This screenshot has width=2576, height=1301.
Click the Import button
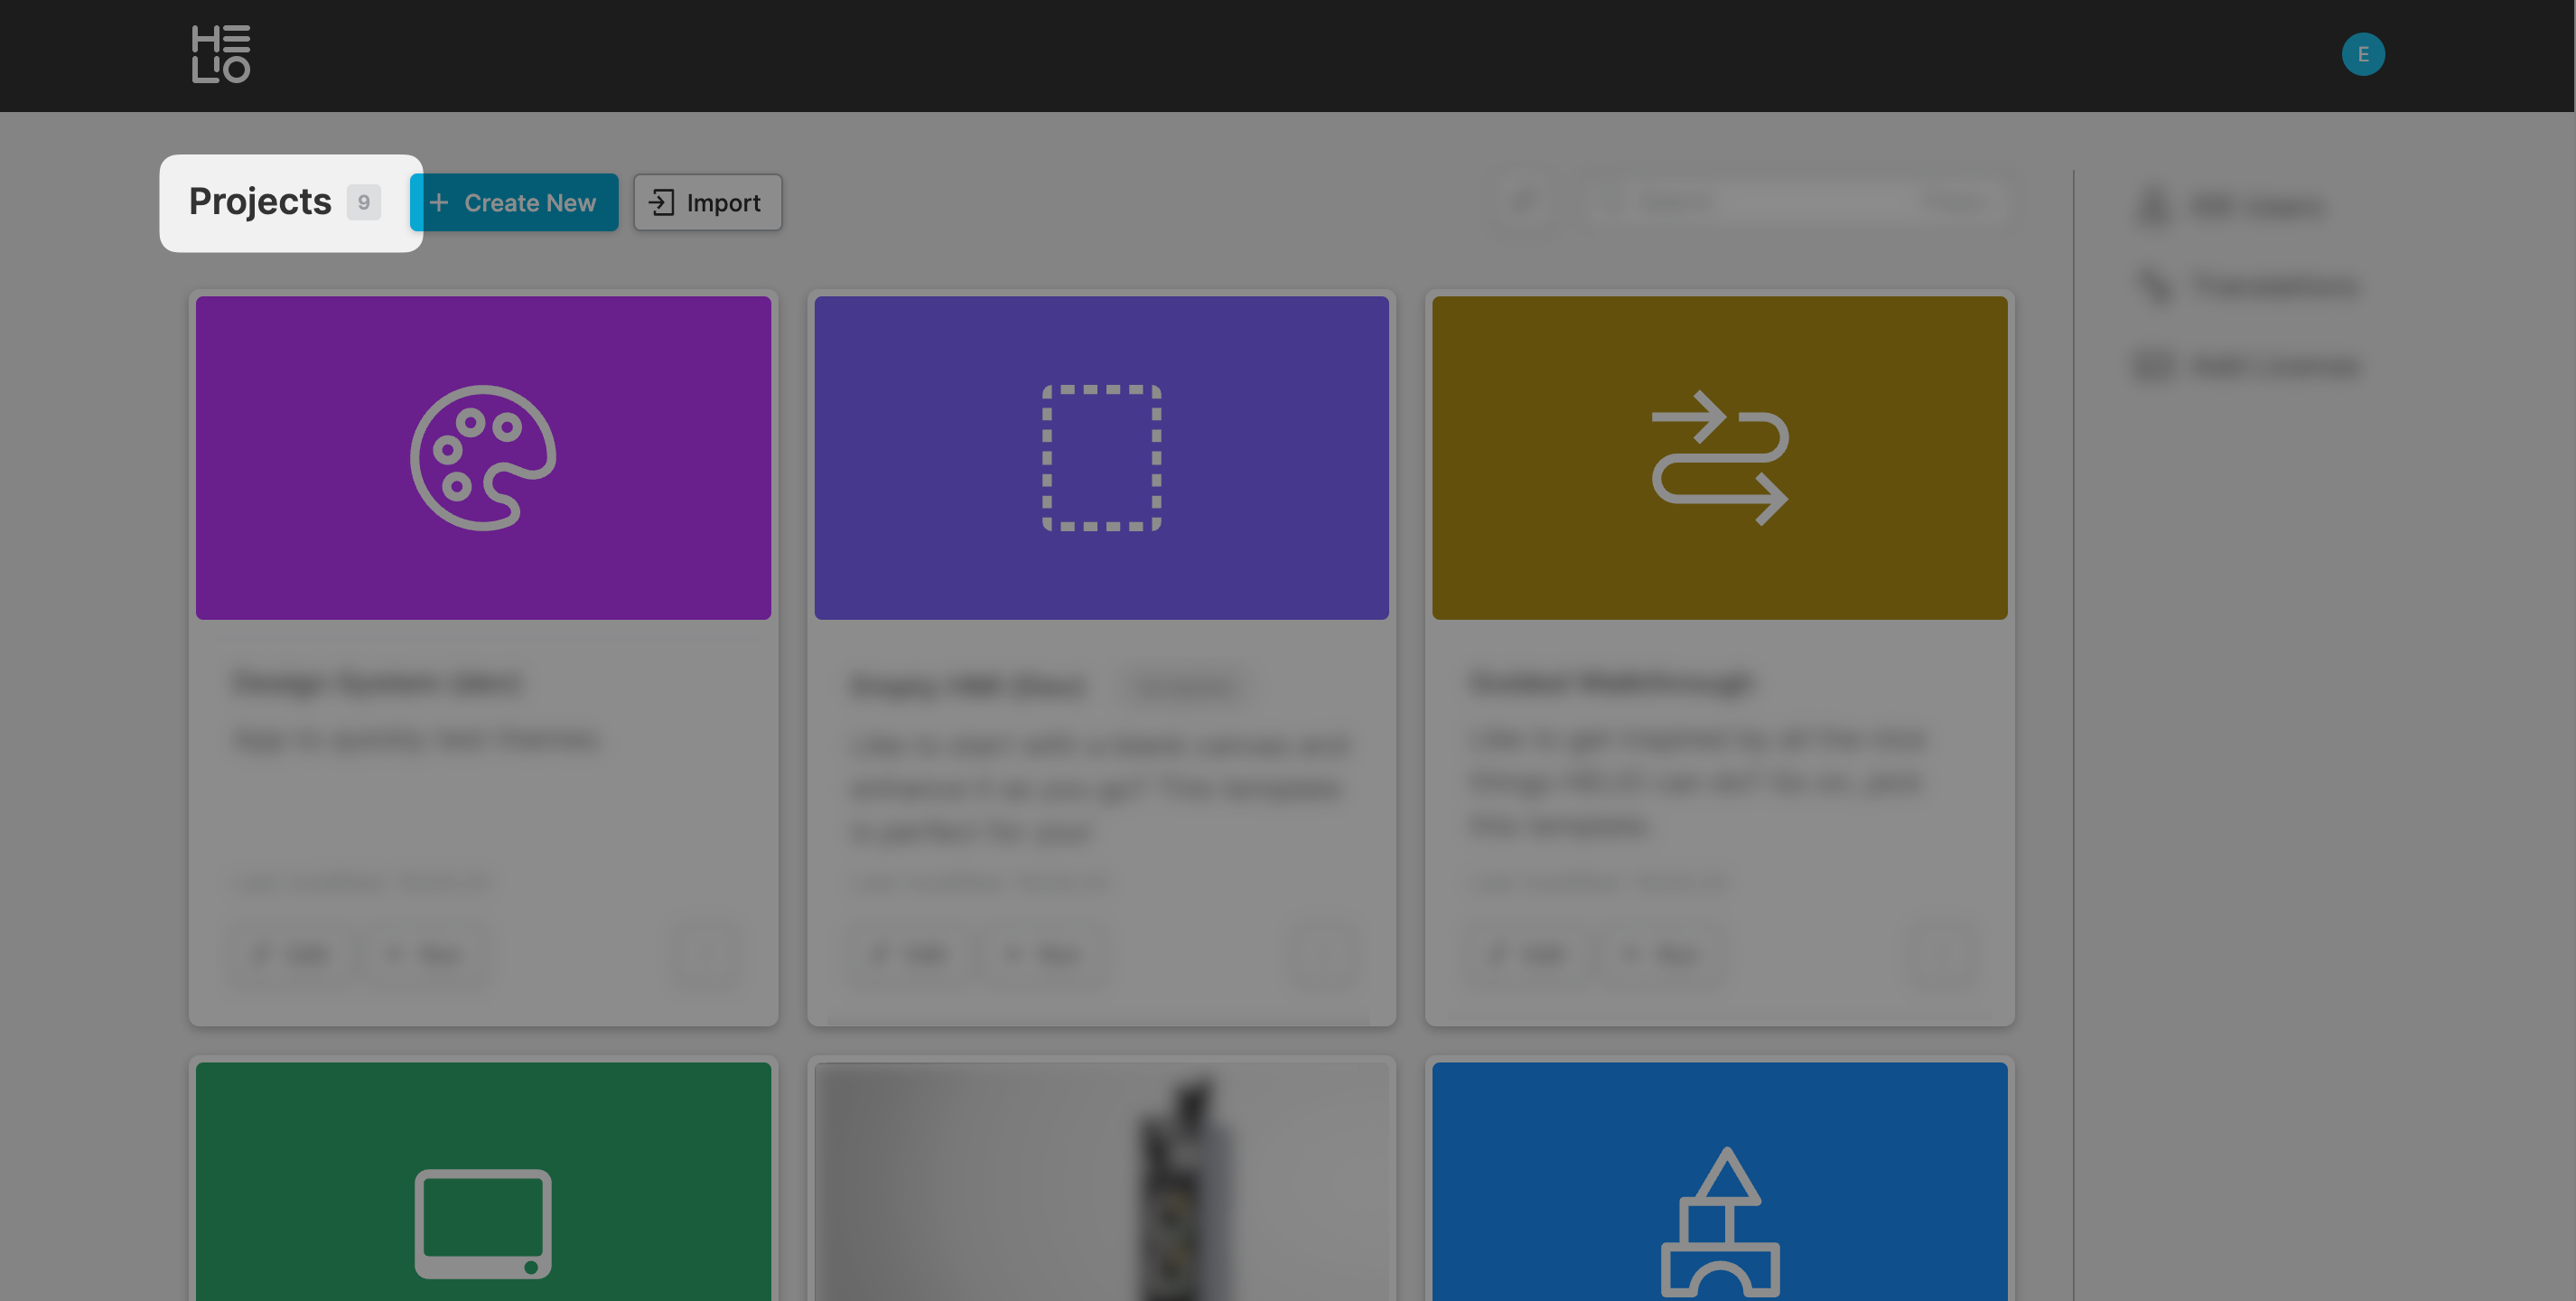707,203
